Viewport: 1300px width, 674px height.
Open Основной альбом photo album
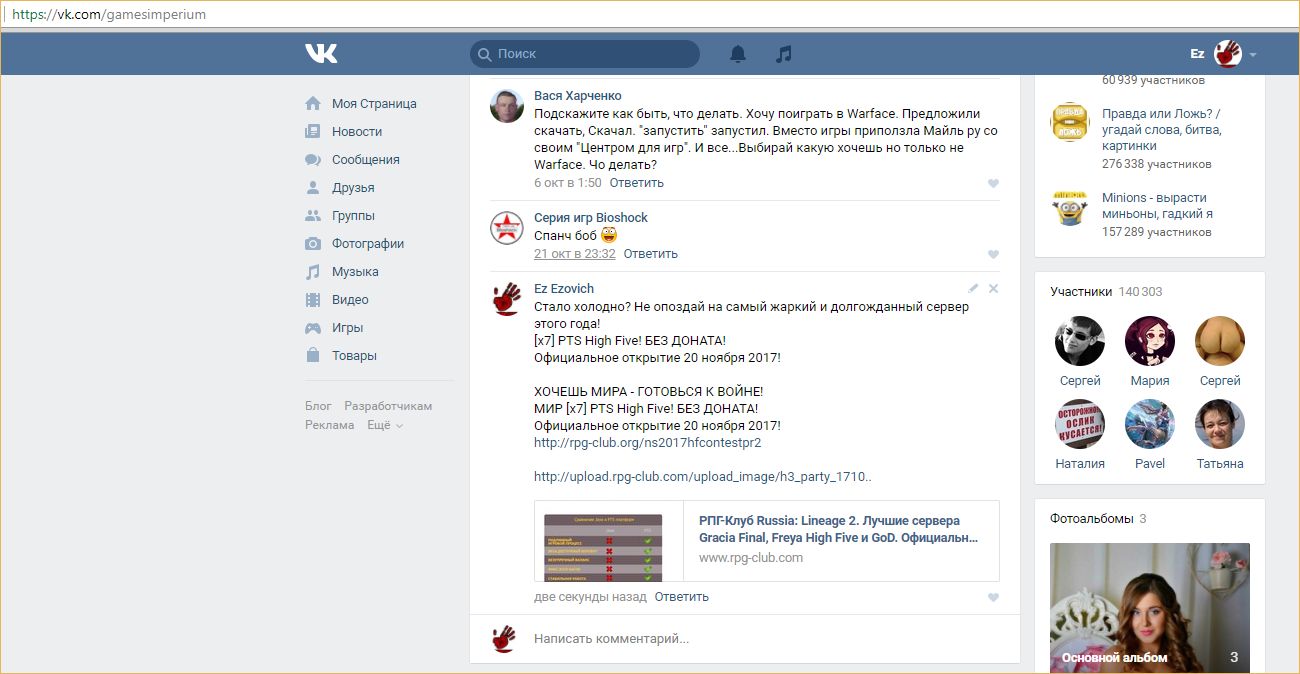1150,608
